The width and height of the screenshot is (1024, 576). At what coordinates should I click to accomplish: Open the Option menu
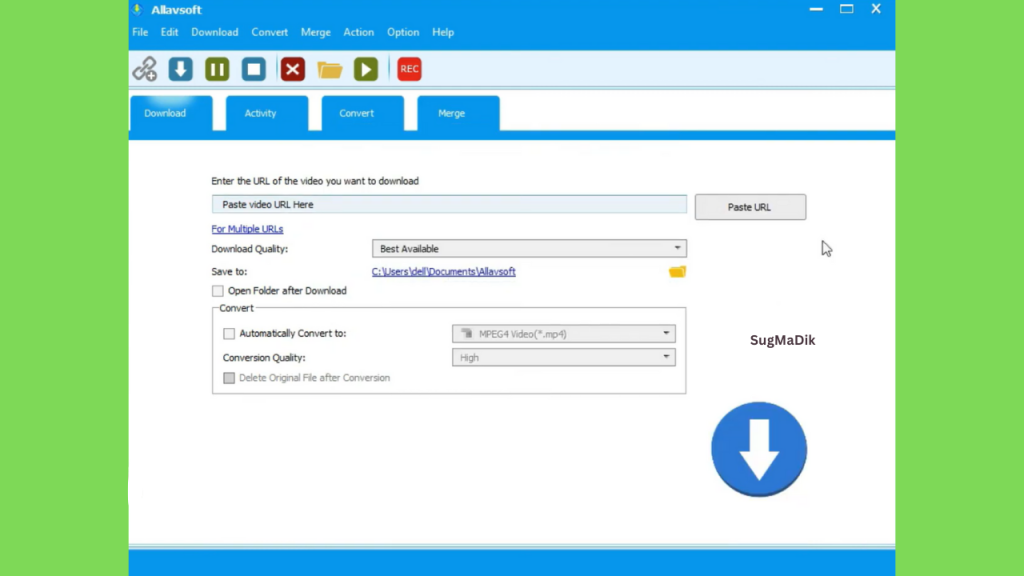point(403,32)
